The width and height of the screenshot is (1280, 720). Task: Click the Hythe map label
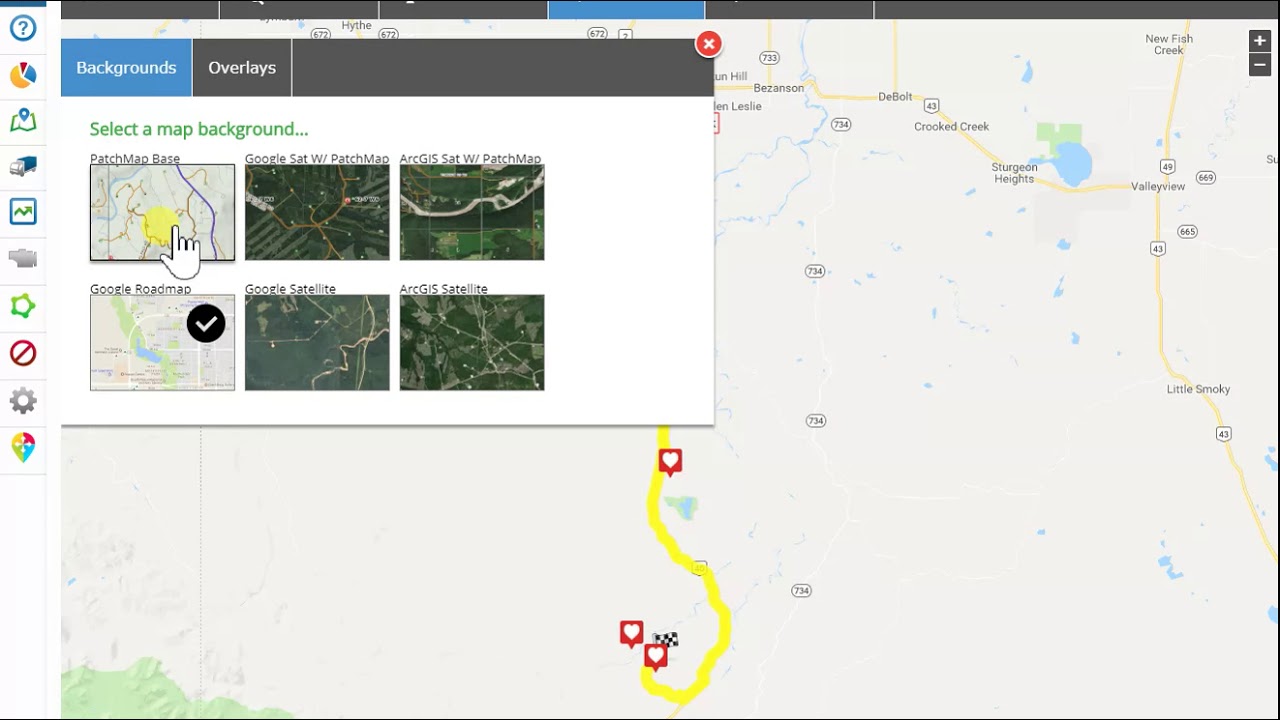pyautogui.click(x=356, y=26)
